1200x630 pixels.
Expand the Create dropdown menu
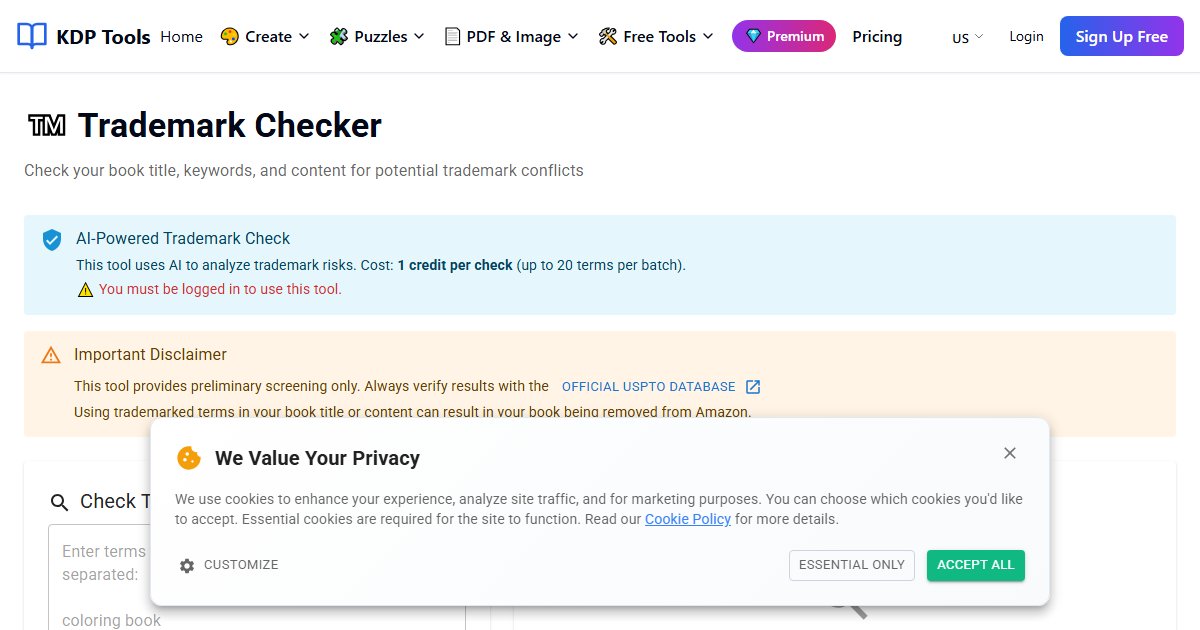pyautogui.click(x=265, y=37)
